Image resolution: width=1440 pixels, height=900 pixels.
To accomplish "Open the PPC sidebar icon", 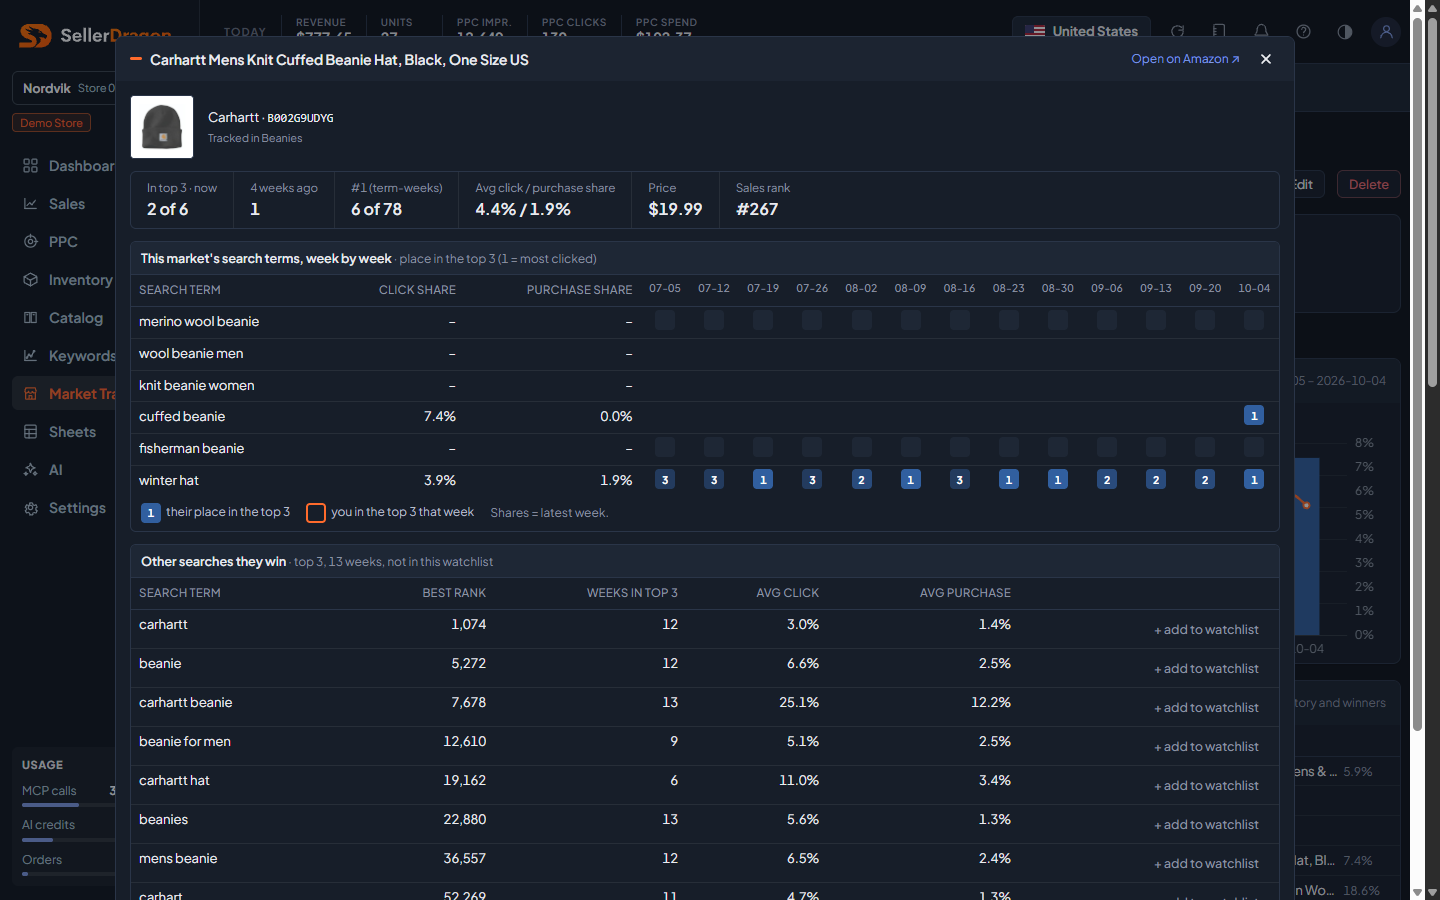I will point(31,242).
